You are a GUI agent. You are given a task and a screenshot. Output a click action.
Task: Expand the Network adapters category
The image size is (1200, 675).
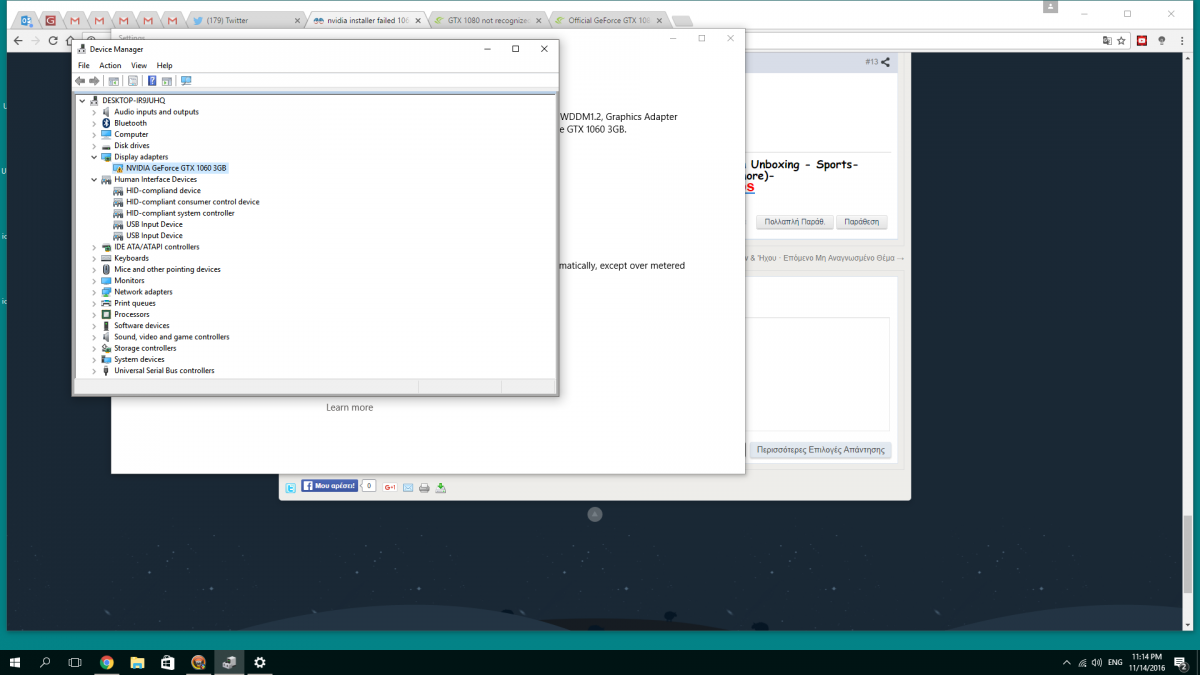pyautogui.click(x=94, y=292)
